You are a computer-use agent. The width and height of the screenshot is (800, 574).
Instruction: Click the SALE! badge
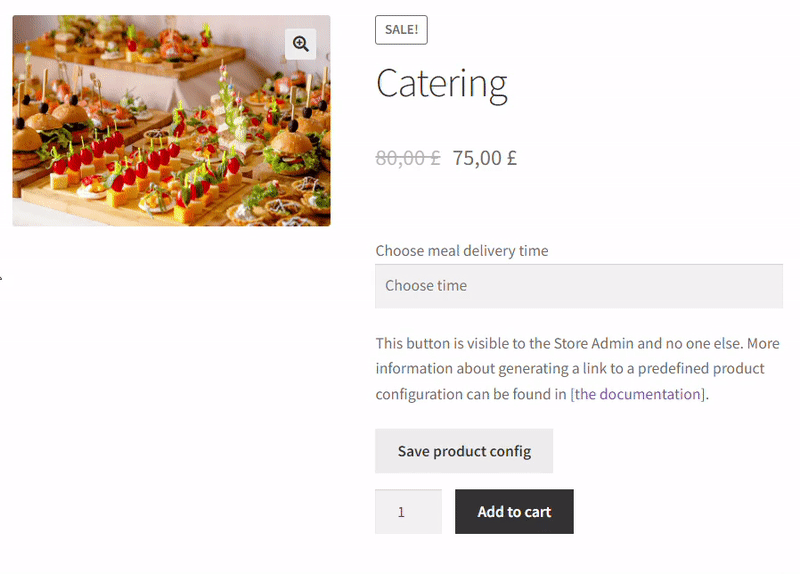(x=402, y=30)
